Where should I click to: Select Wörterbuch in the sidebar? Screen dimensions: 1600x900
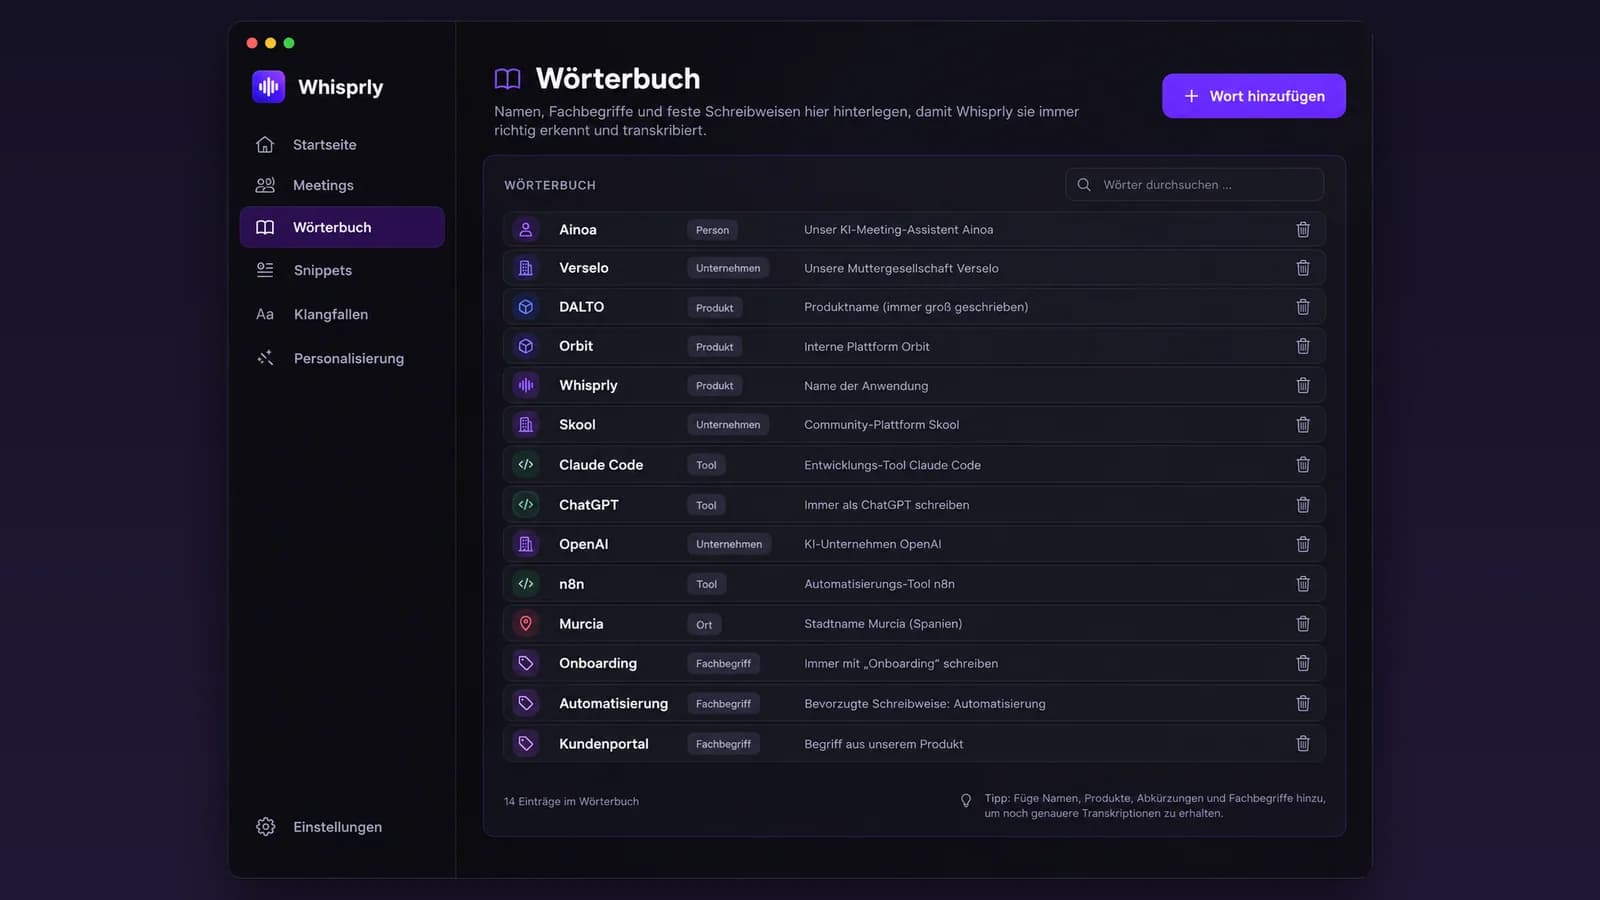342,227
